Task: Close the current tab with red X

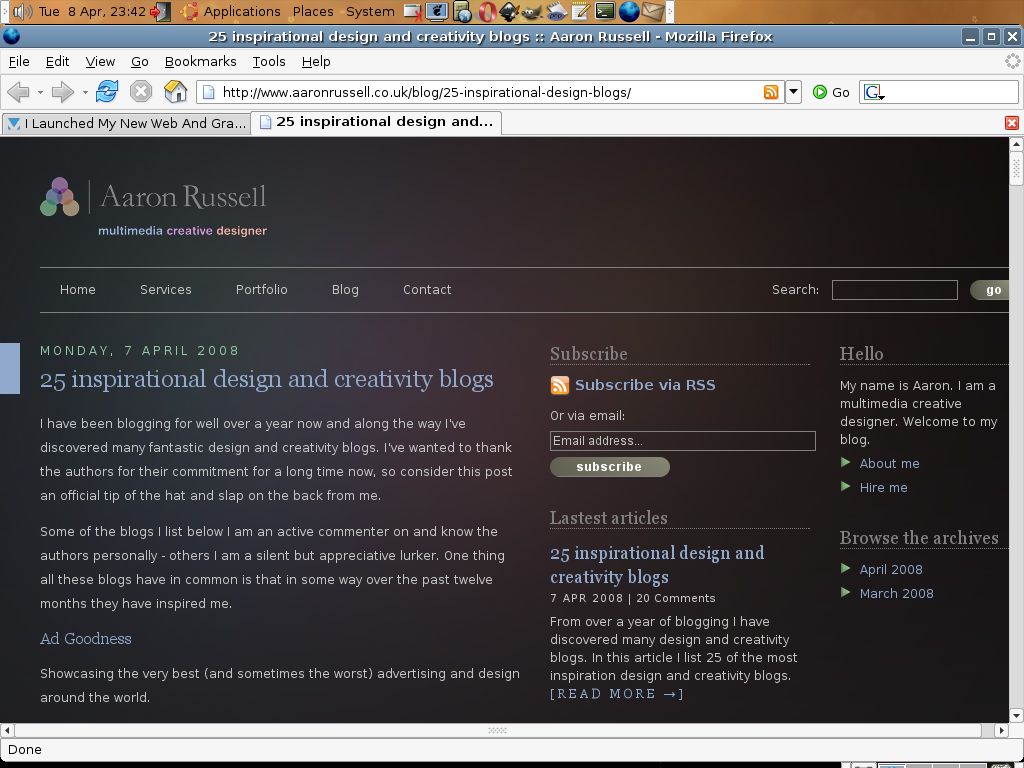Action: (1012, 123)
